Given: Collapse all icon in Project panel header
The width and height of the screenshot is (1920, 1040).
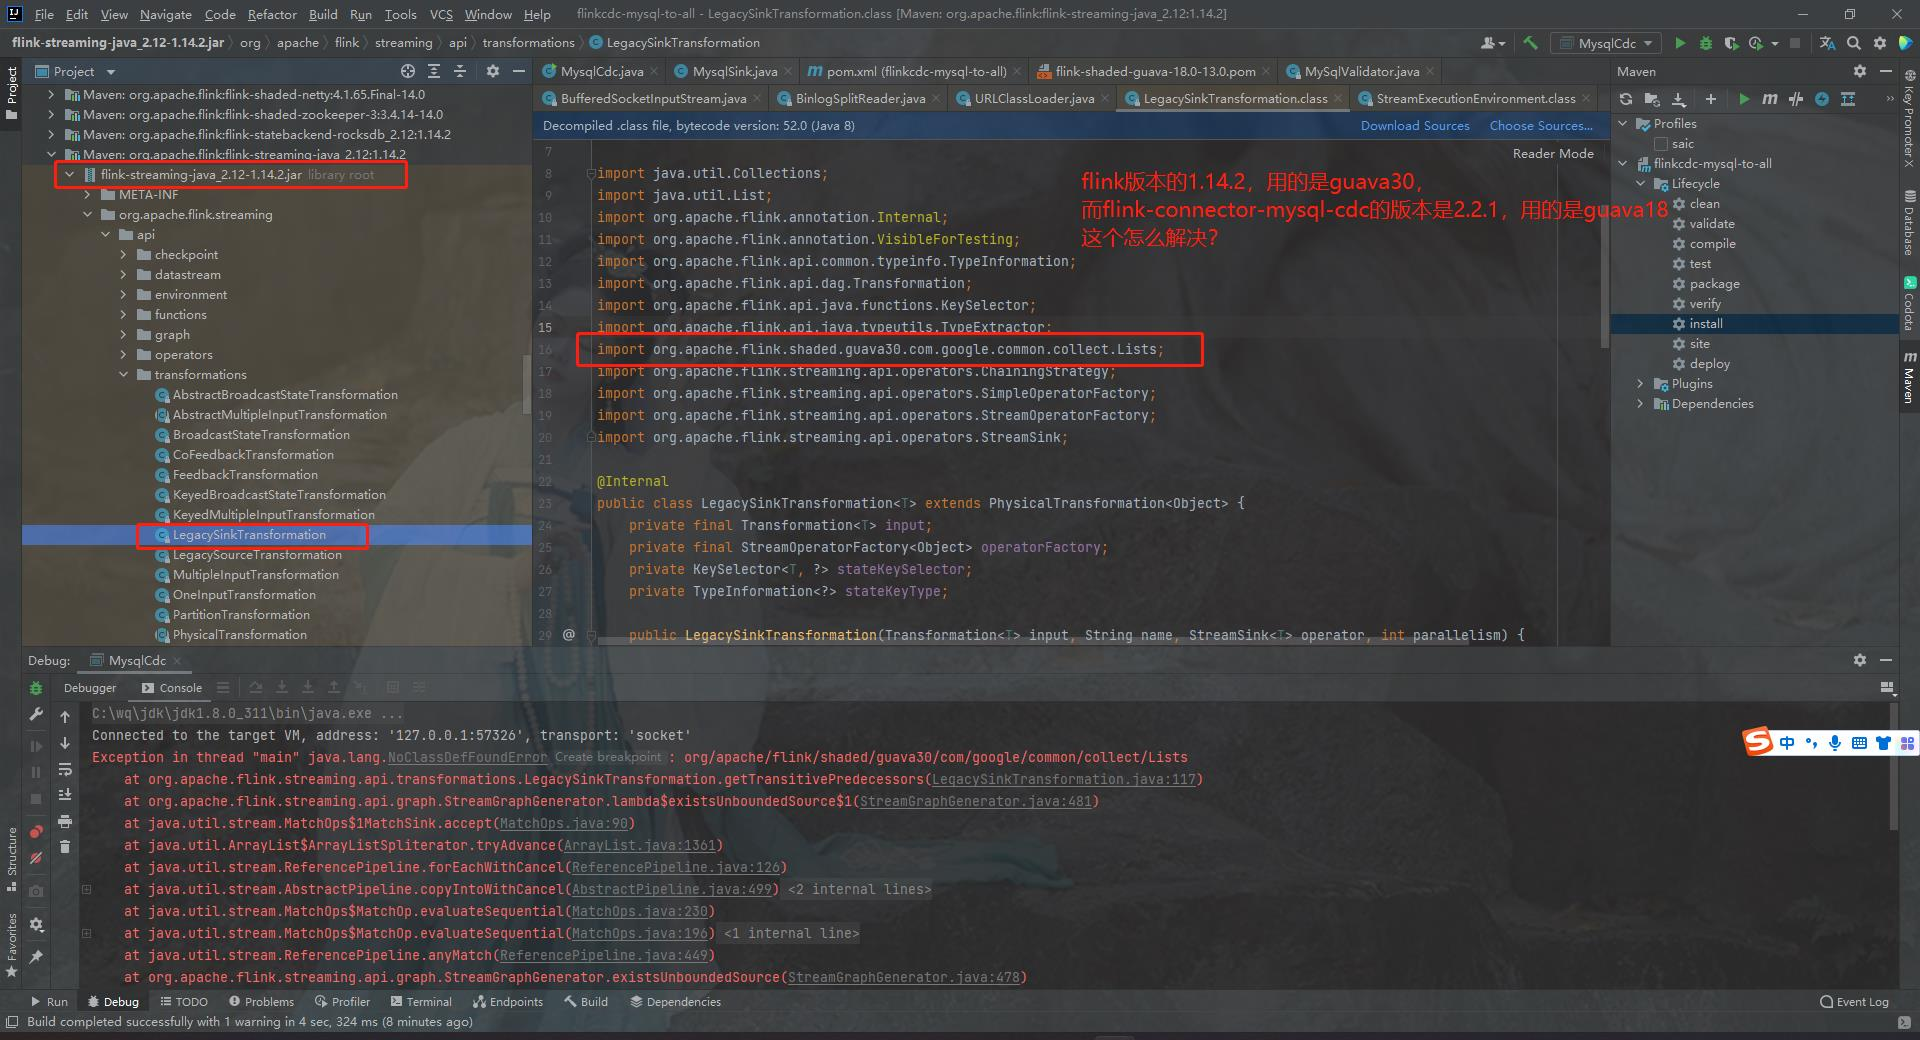Looking at the screenshot, I should click(460, 71).
